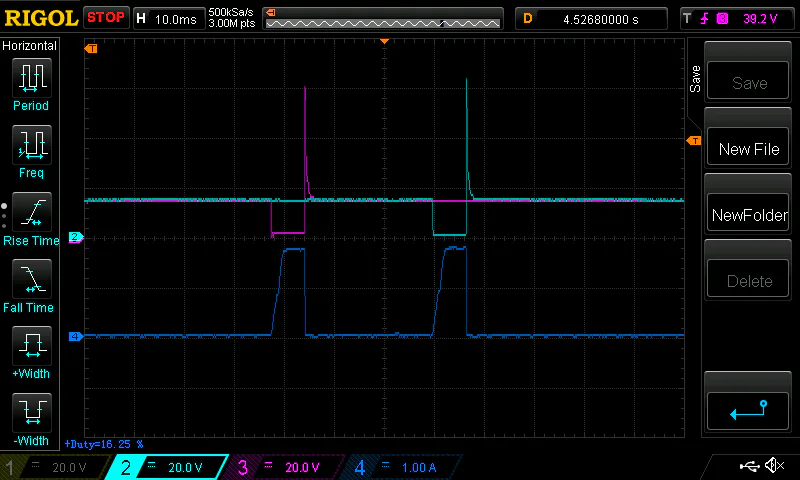Choose the Fall Time measurement icon

pyautogui.click(x=30, y=280)
